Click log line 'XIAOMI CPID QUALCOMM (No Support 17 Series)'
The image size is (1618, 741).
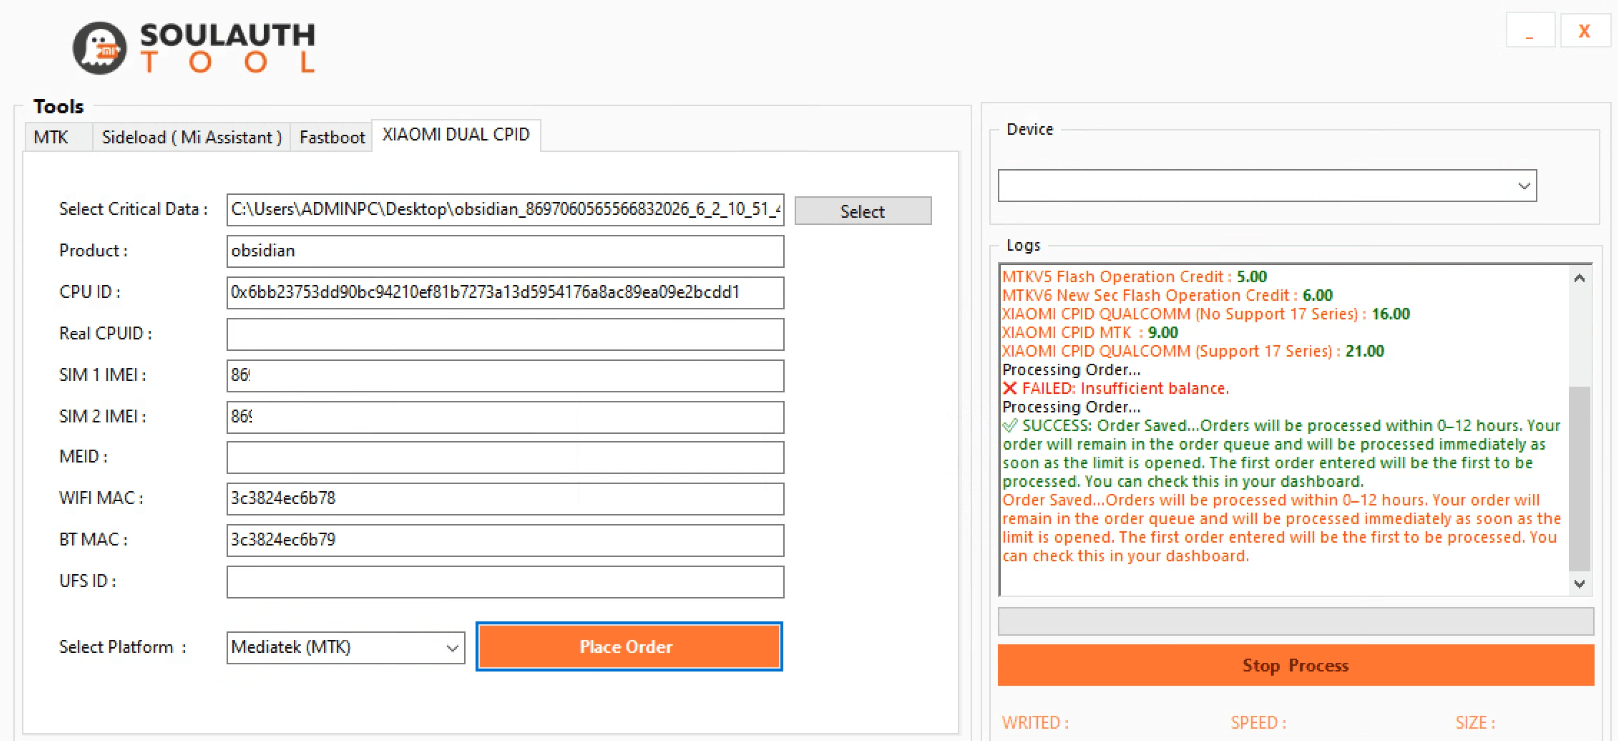pos(1206,314)
